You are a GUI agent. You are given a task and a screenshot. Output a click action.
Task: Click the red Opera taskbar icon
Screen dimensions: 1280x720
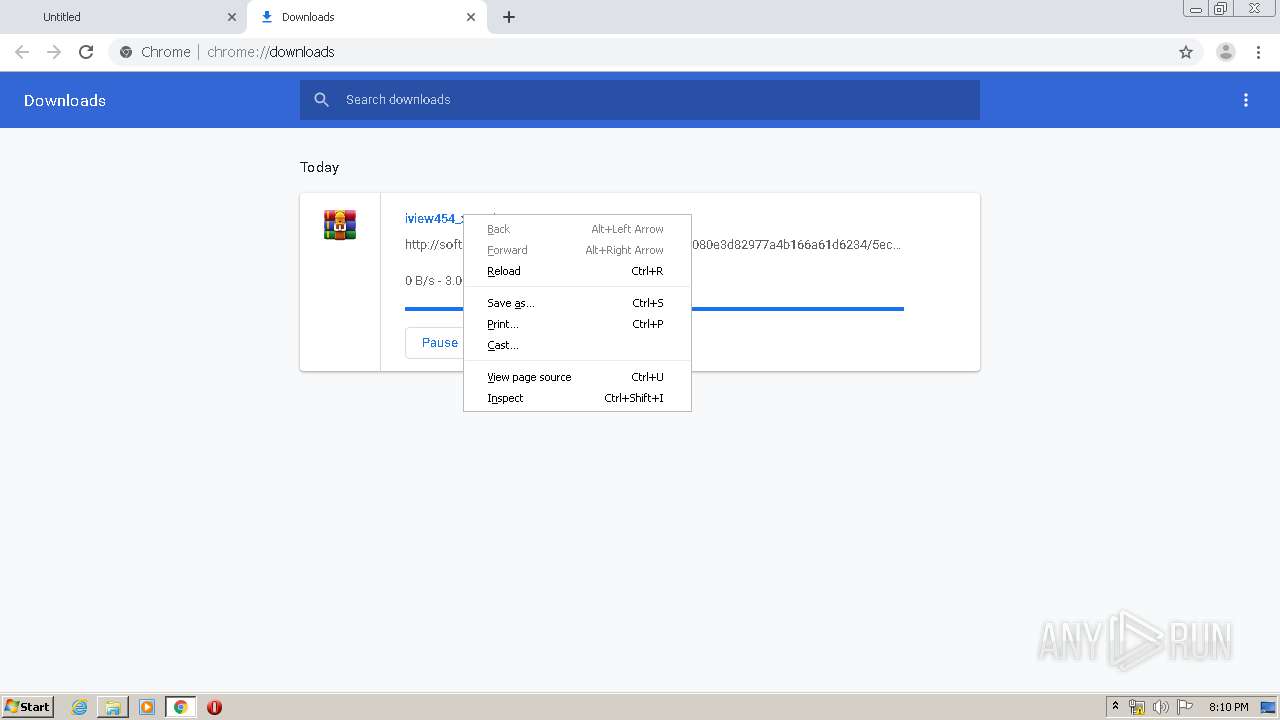[214, 707]
